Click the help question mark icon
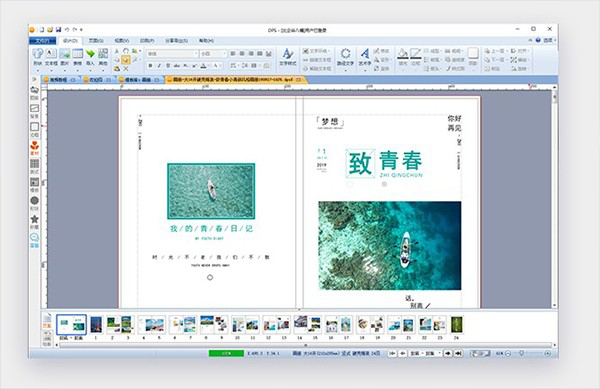Image resolution: width=600 pixels, height=389 pixels. point(538,40)
